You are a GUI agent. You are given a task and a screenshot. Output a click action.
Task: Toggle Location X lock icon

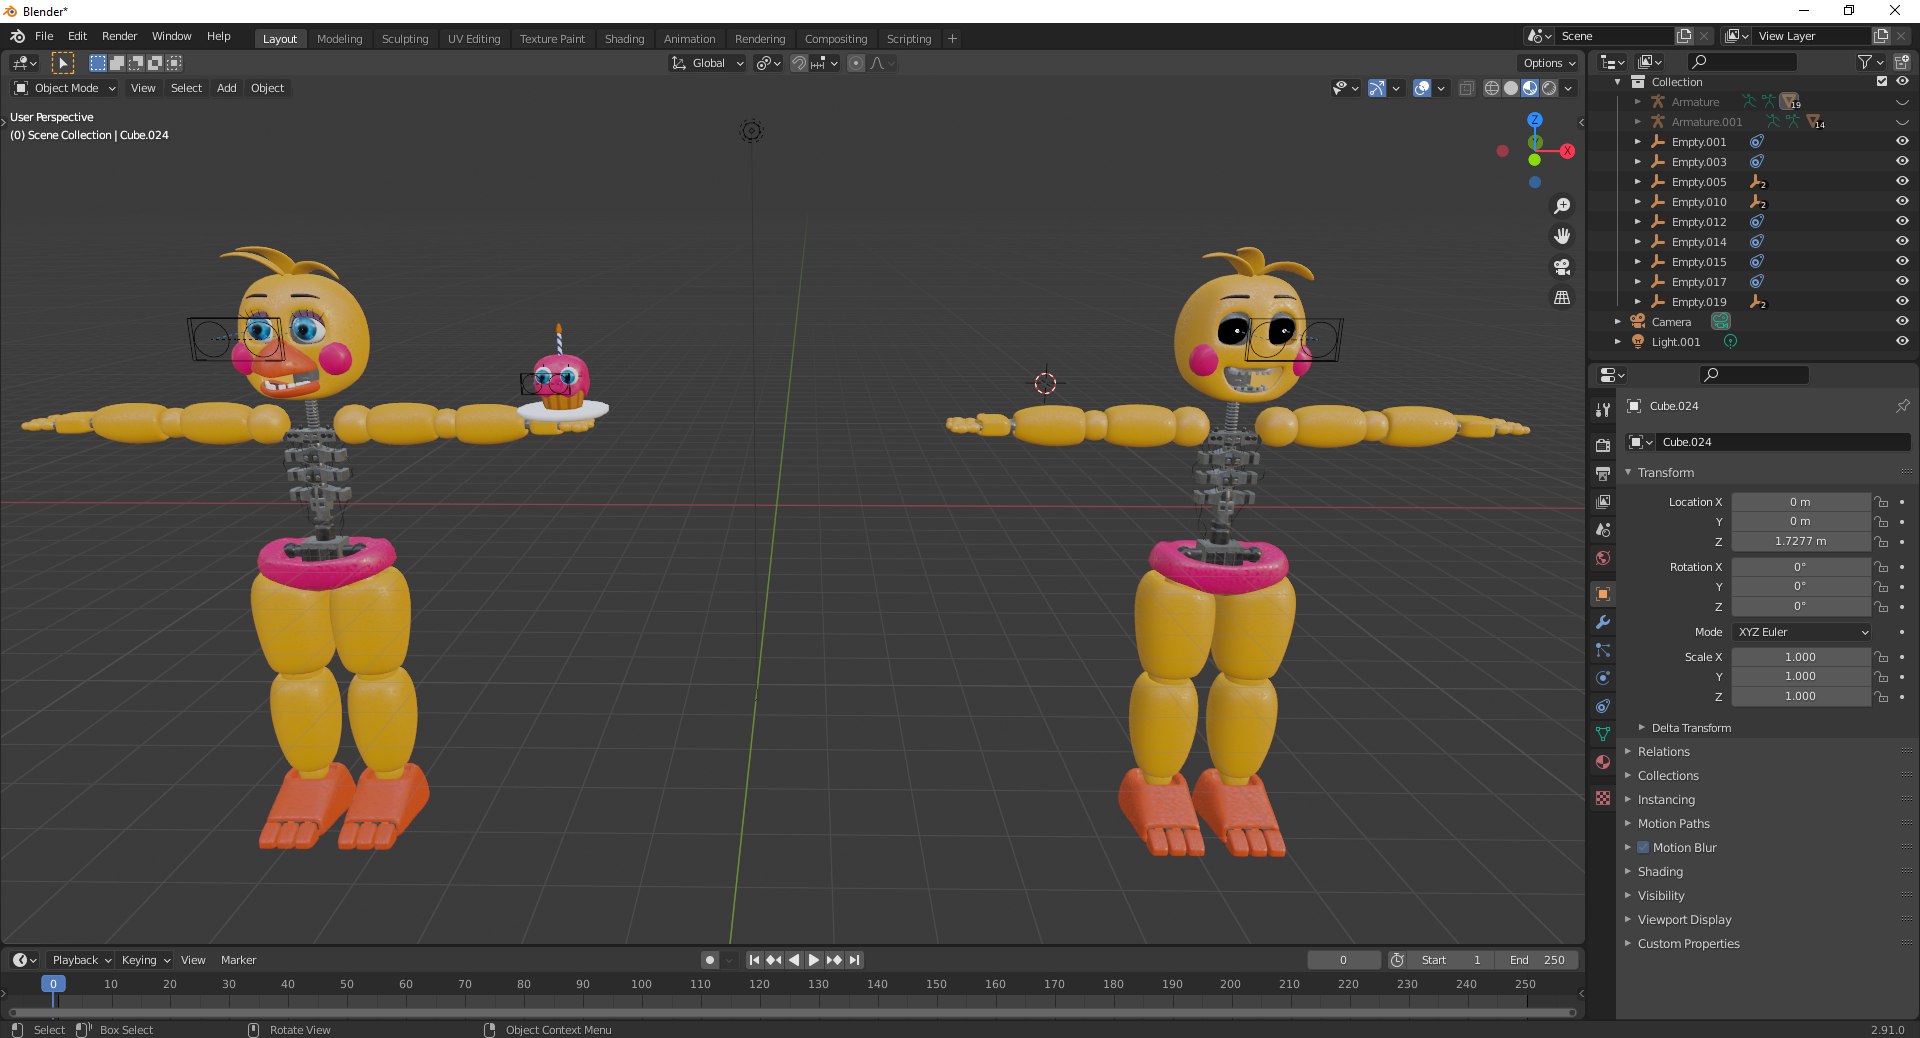pyautogui.click(x=1881, y=502)
